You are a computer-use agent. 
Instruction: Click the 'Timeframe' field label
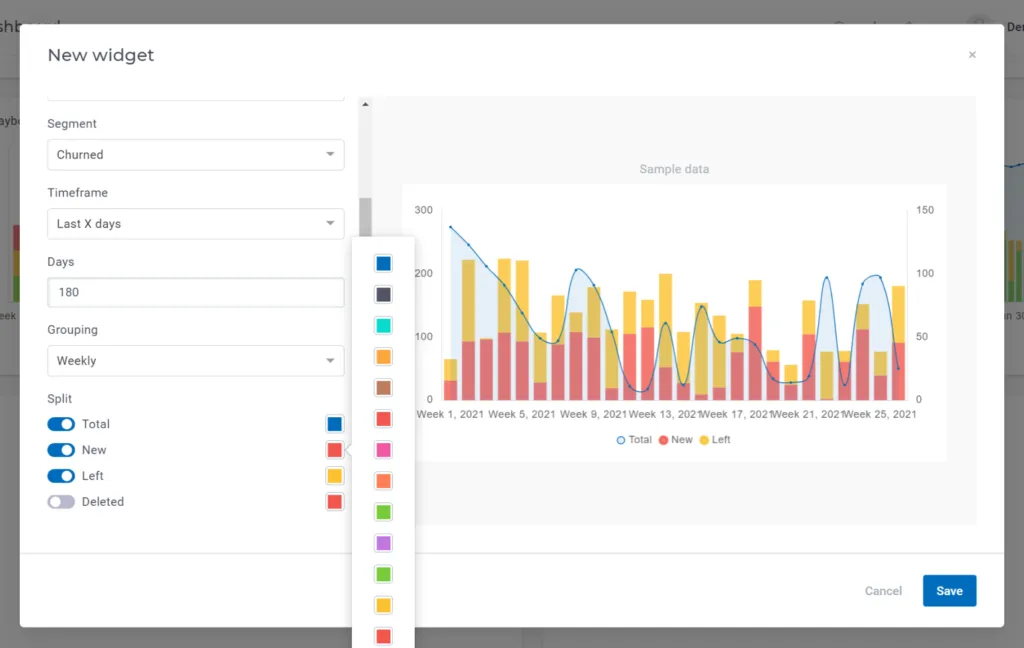[x=77, y=193]
